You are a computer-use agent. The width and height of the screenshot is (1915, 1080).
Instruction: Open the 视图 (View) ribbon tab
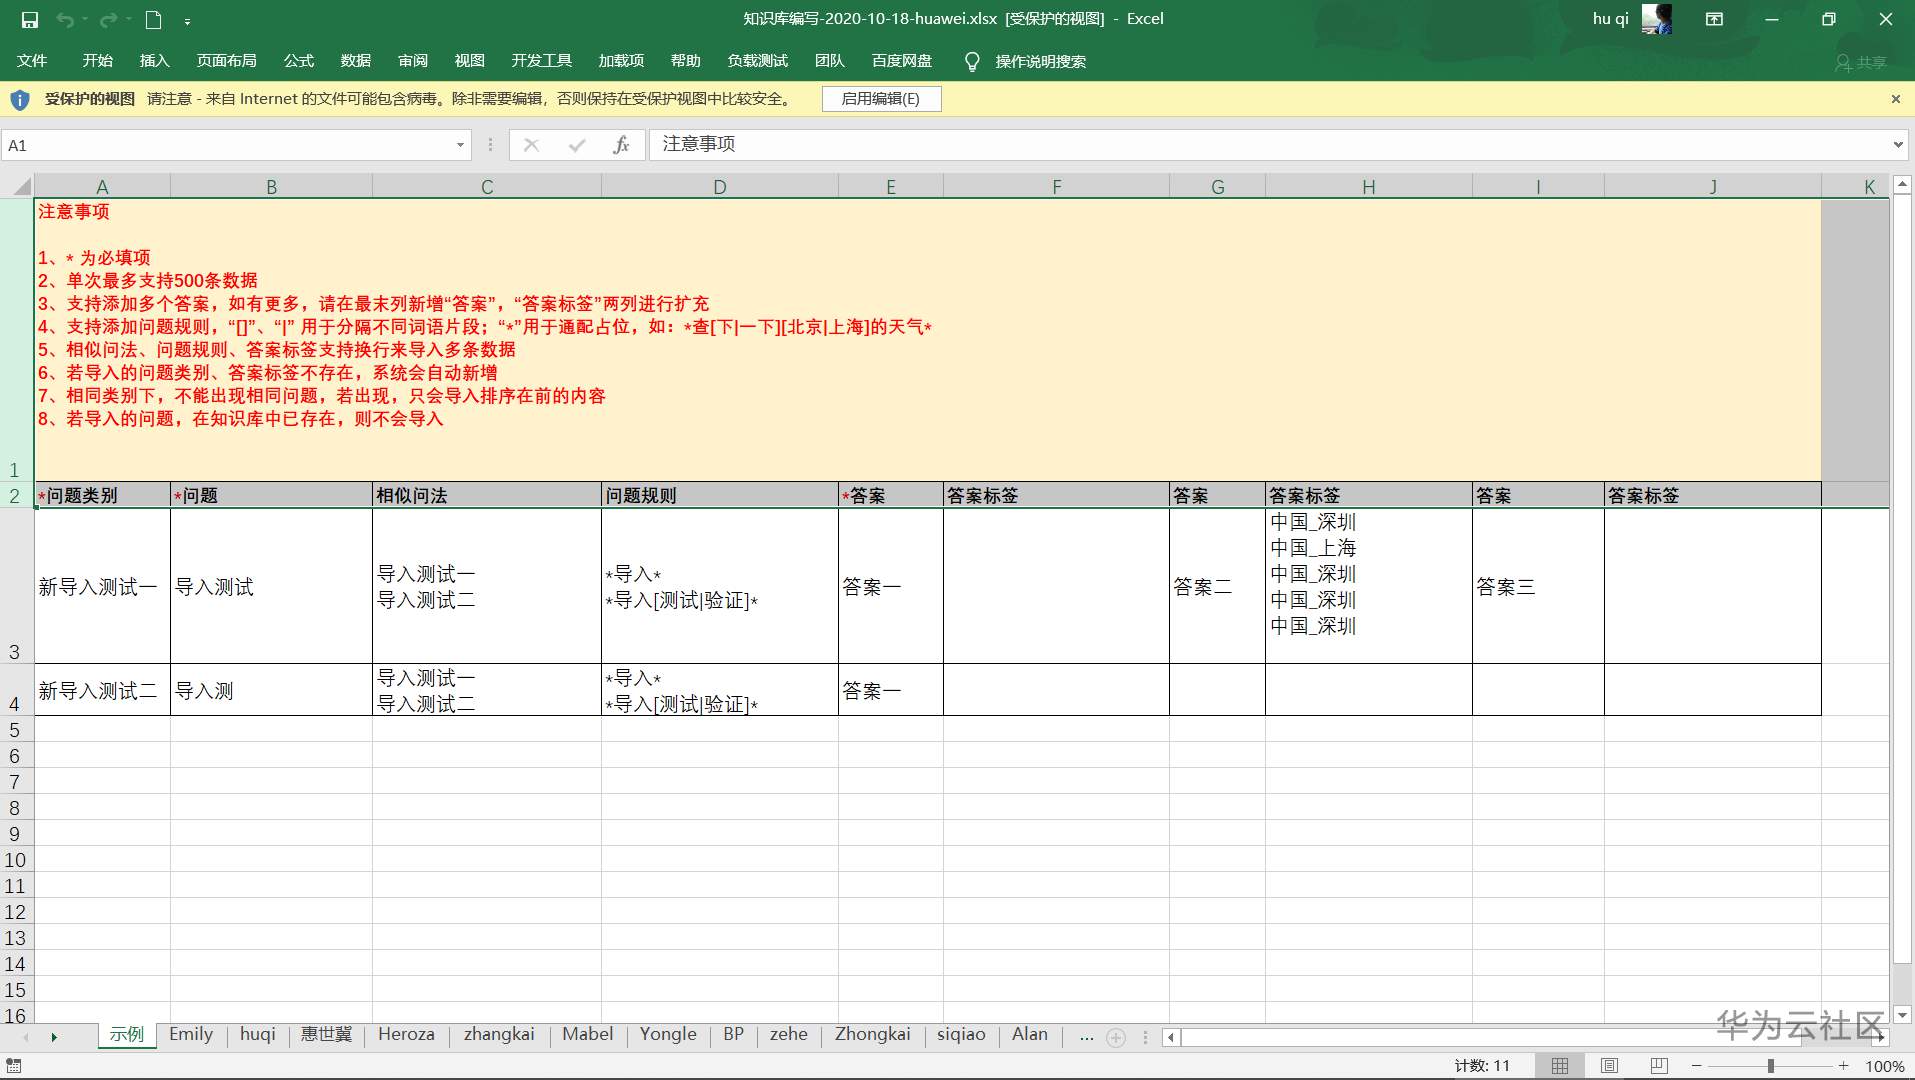[470, 61]
